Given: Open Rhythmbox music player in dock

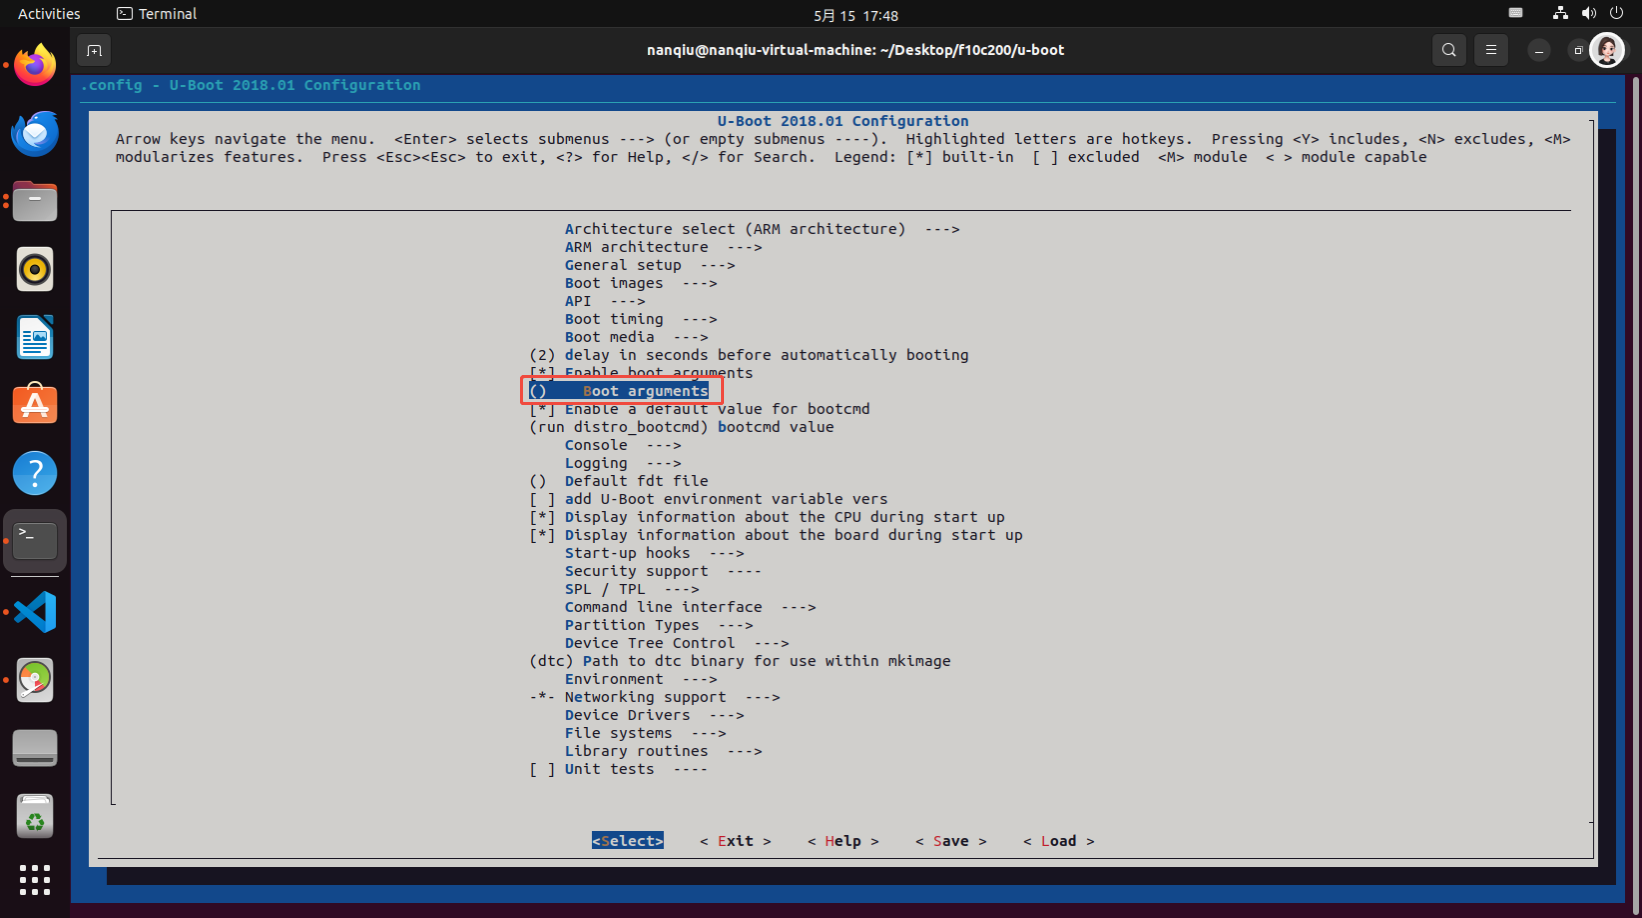Looking at the screenshot, I should (x=35, y=269).
